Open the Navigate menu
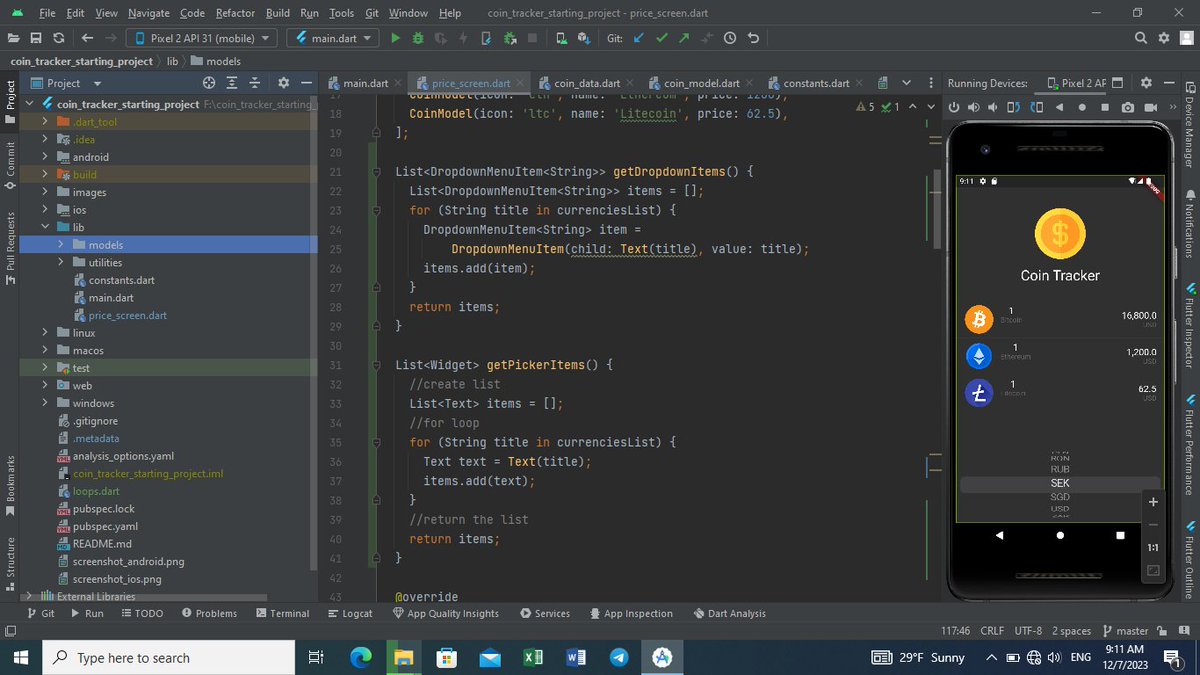The height and width of the screenshot is (675, 1200). tap(148, 13)
